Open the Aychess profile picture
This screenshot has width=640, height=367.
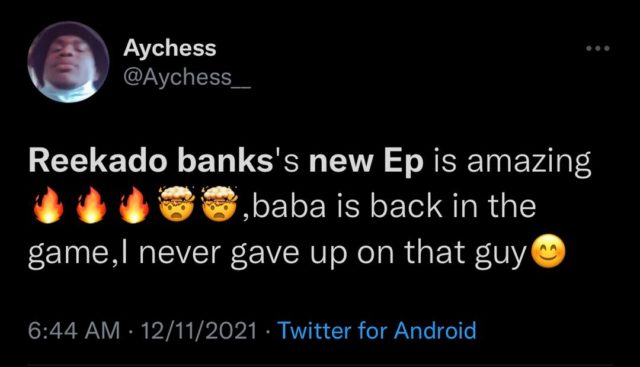(x=68, y=62)
